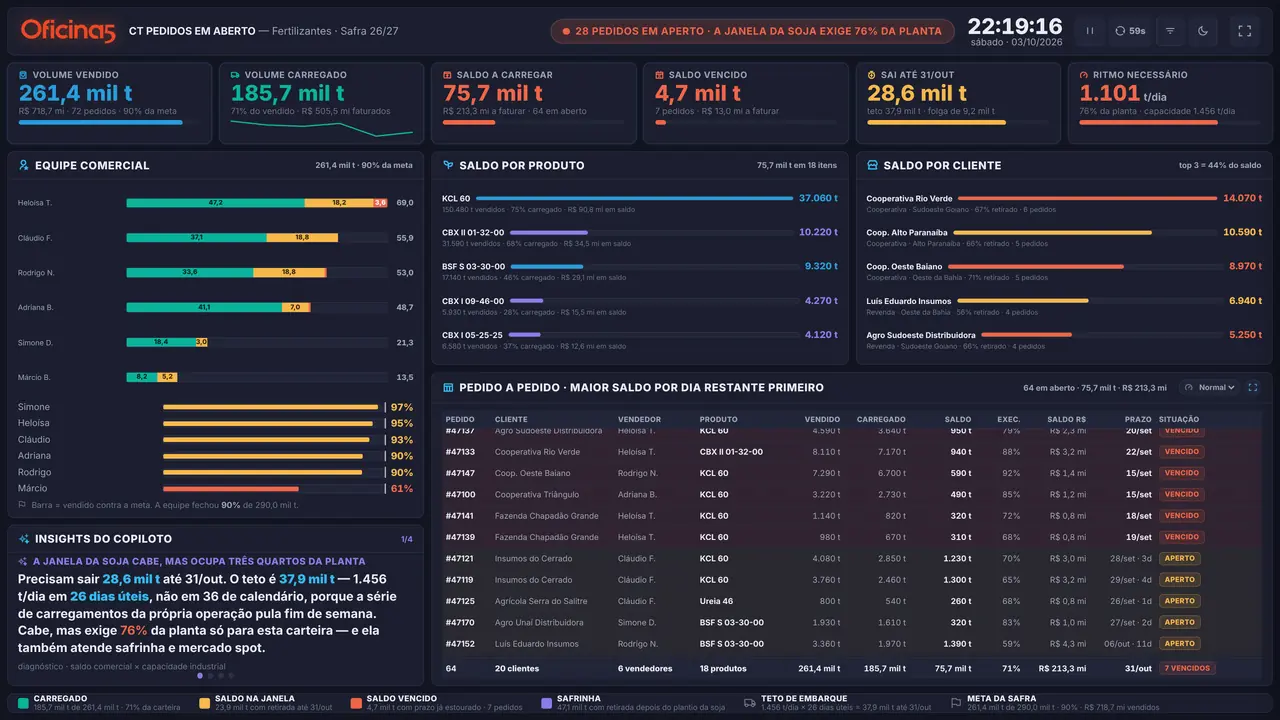
Task: Click the Equipe Comercial person icon
Action: pyautogui.click(x=24, y=165)
